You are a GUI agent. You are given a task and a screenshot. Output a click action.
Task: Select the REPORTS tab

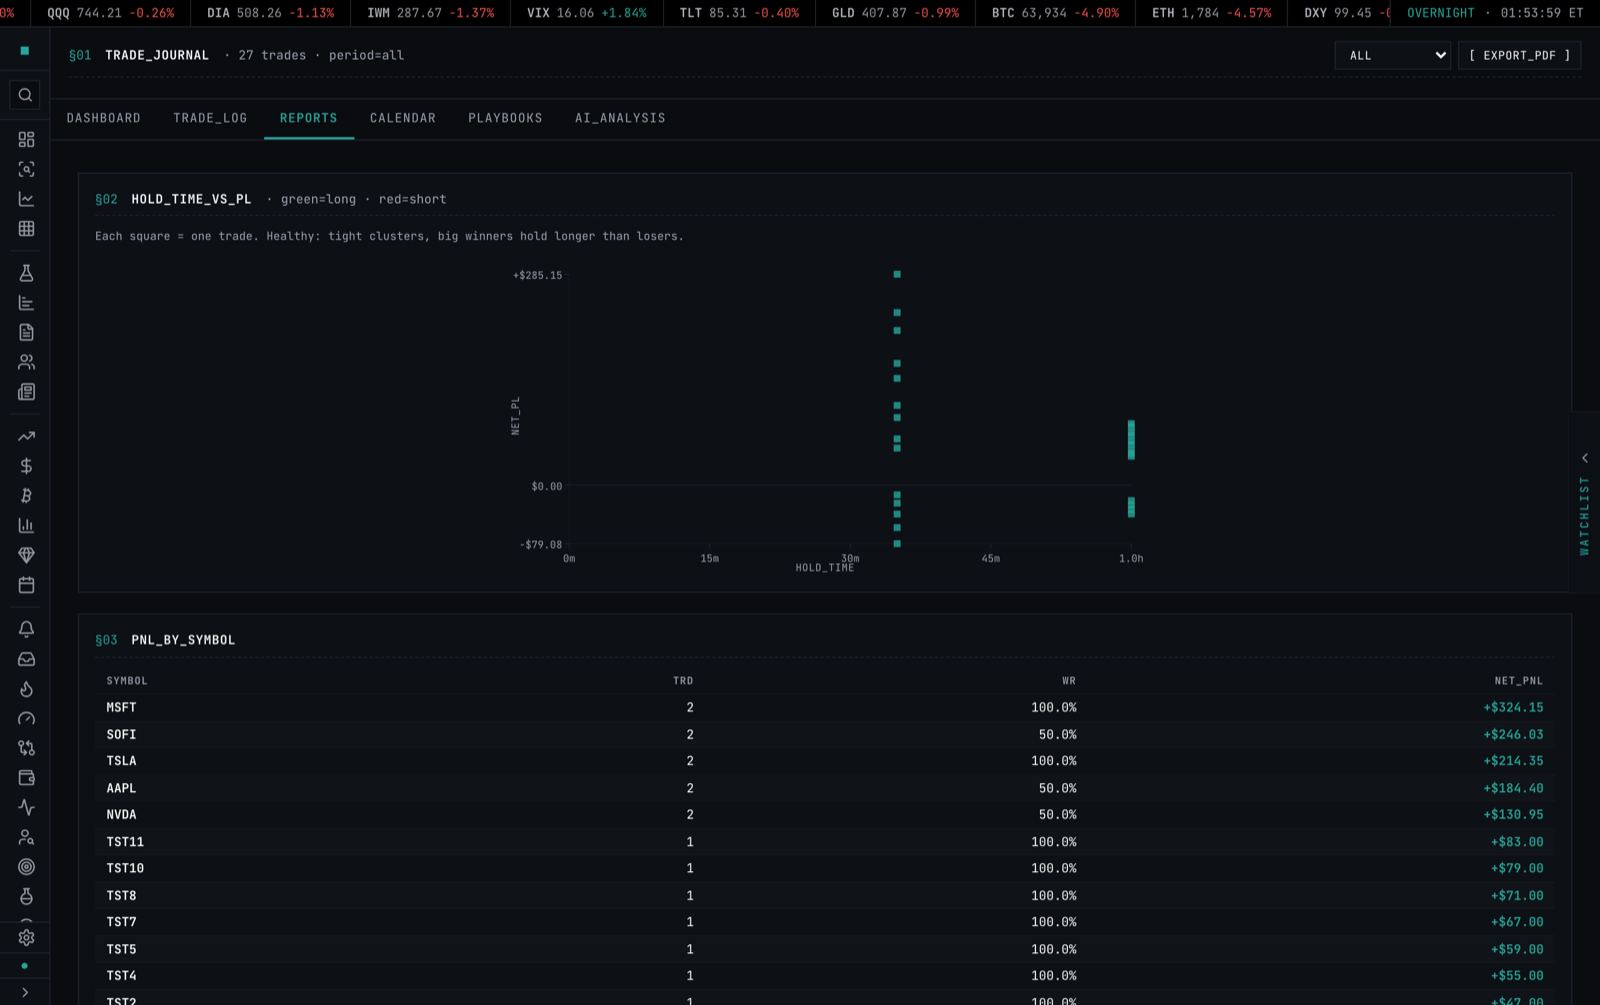click(309, 118)
